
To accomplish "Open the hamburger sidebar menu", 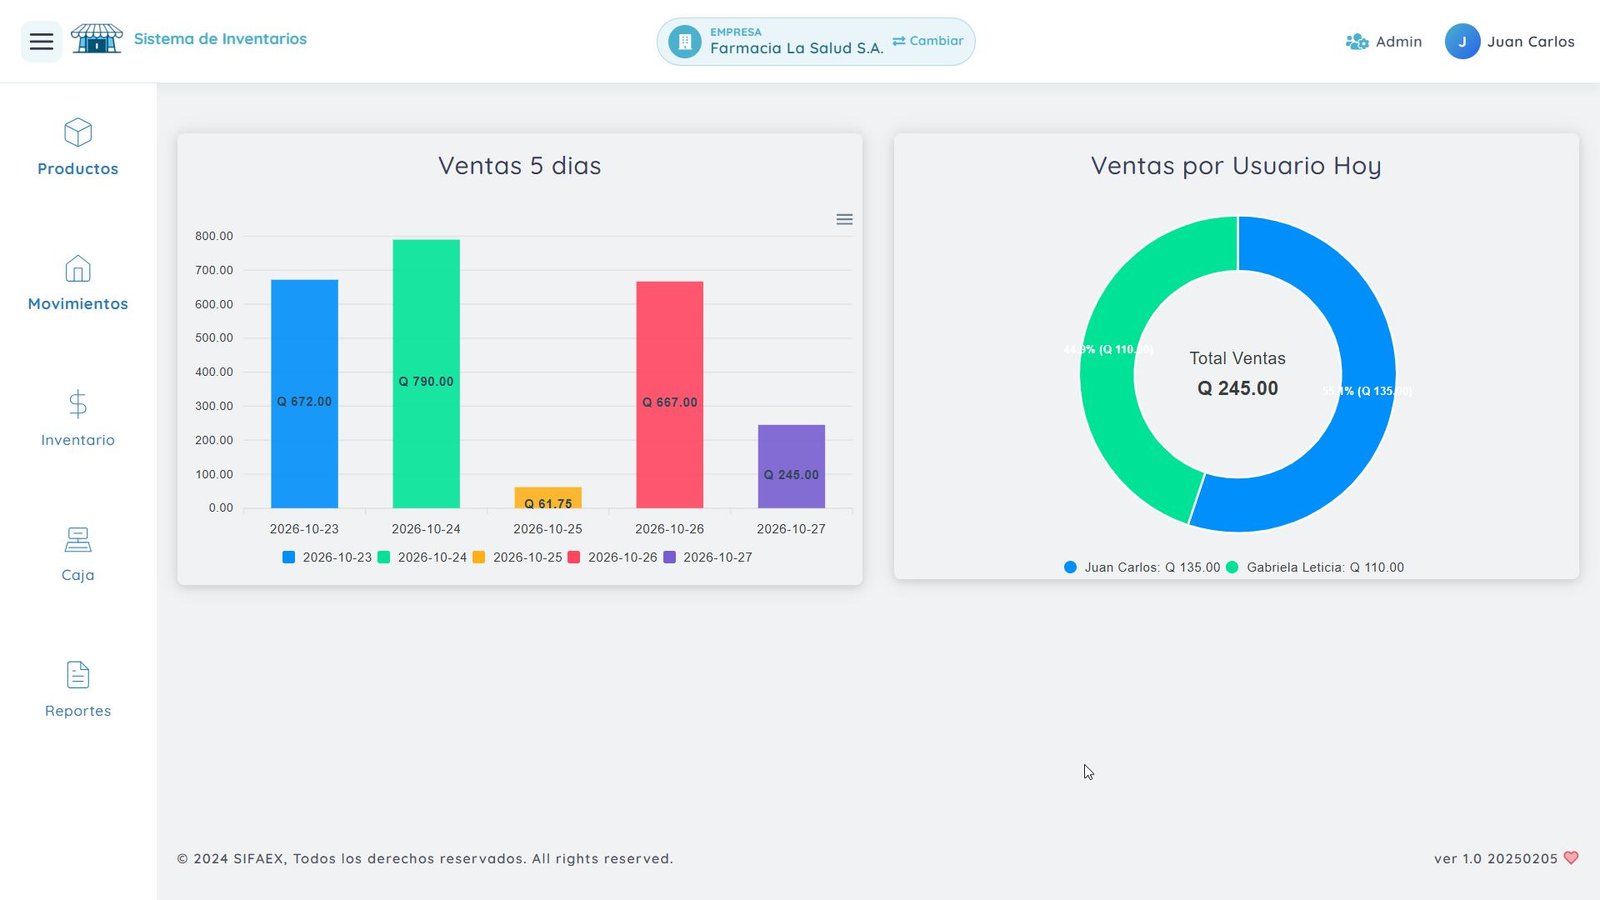I will [x=41, y=41].
